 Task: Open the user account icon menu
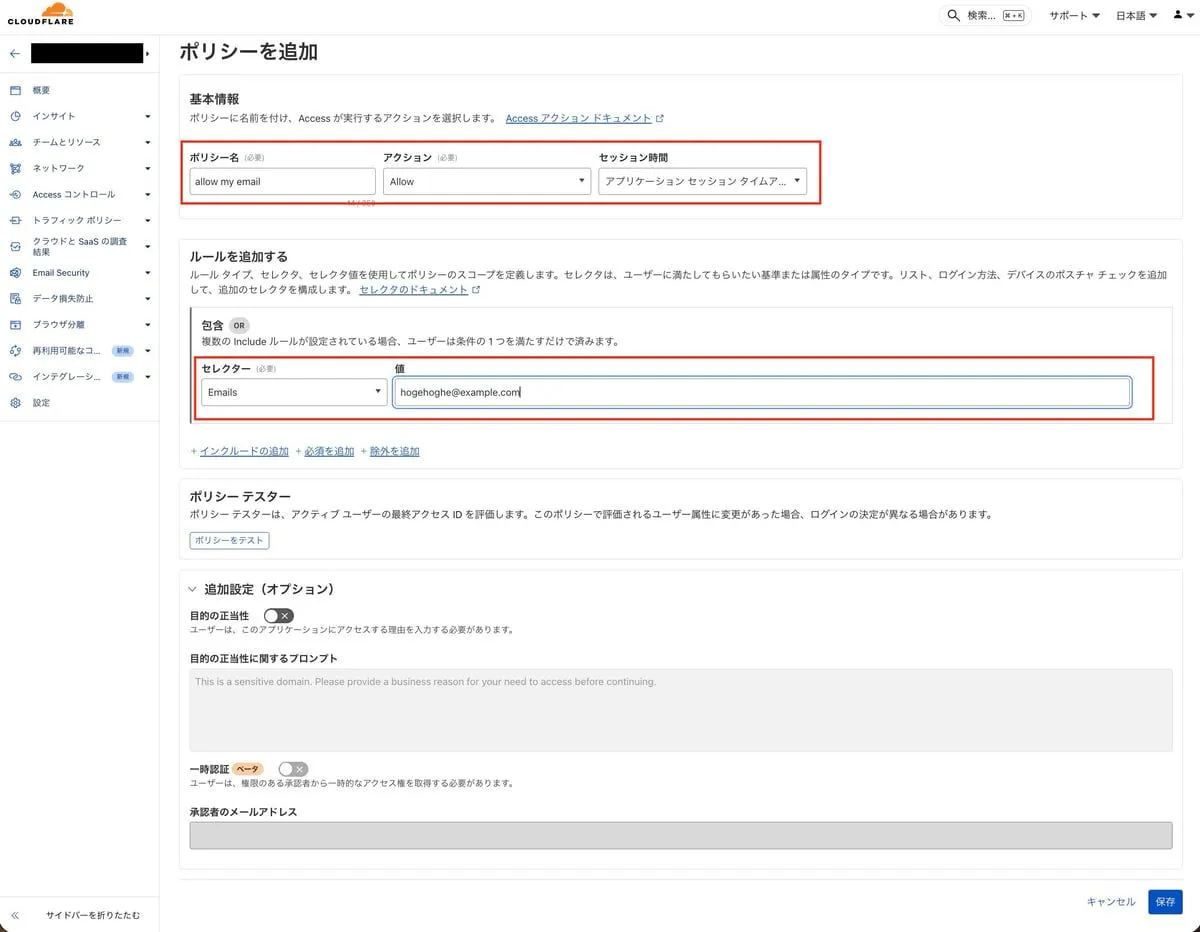pos(1181,15)
